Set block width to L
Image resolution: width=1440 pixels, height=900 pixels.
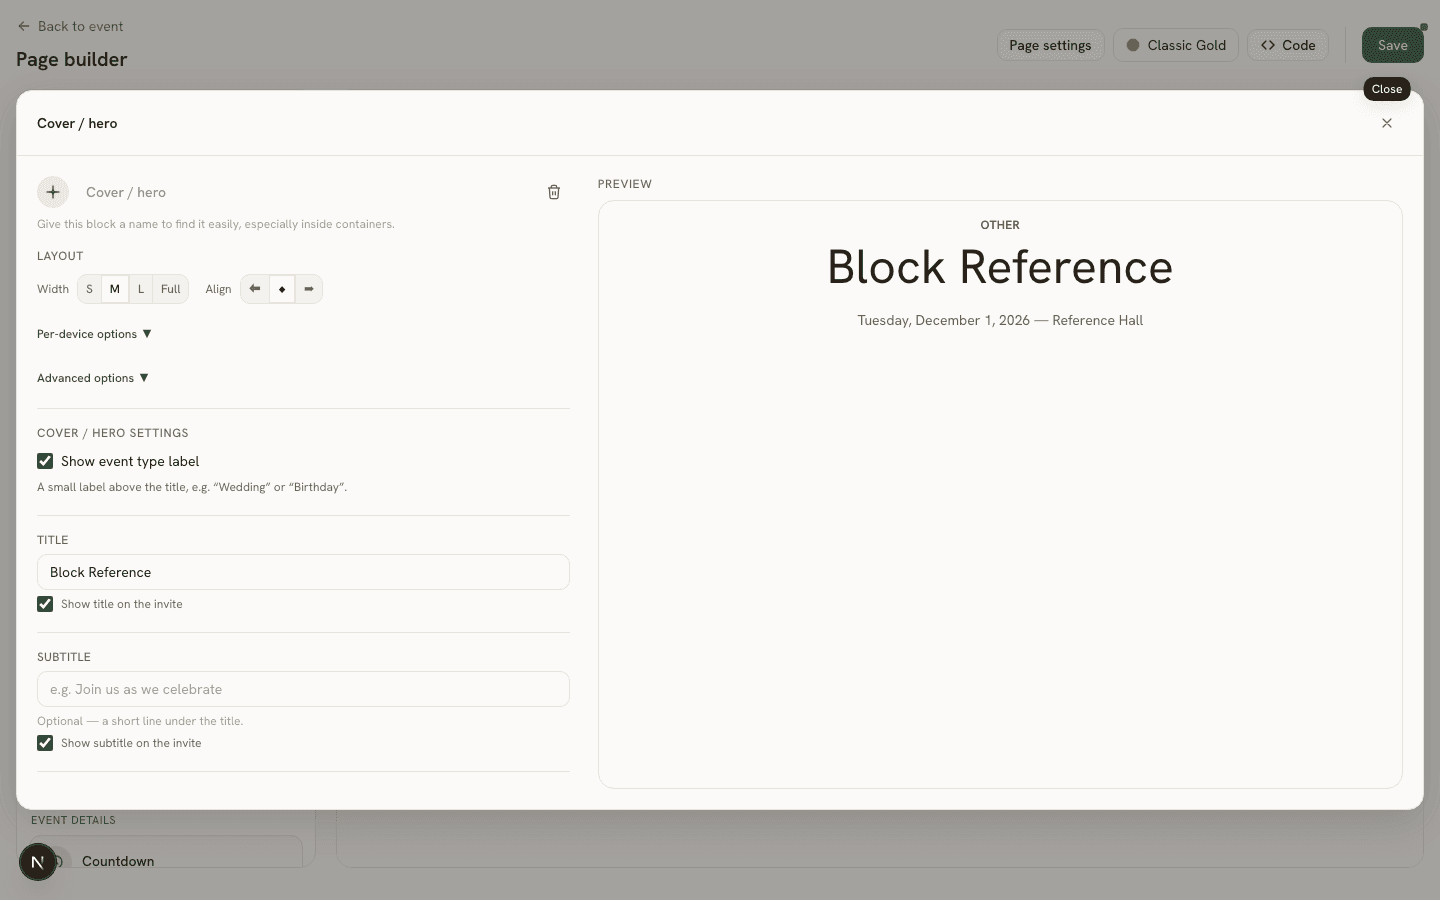[141, 289]
